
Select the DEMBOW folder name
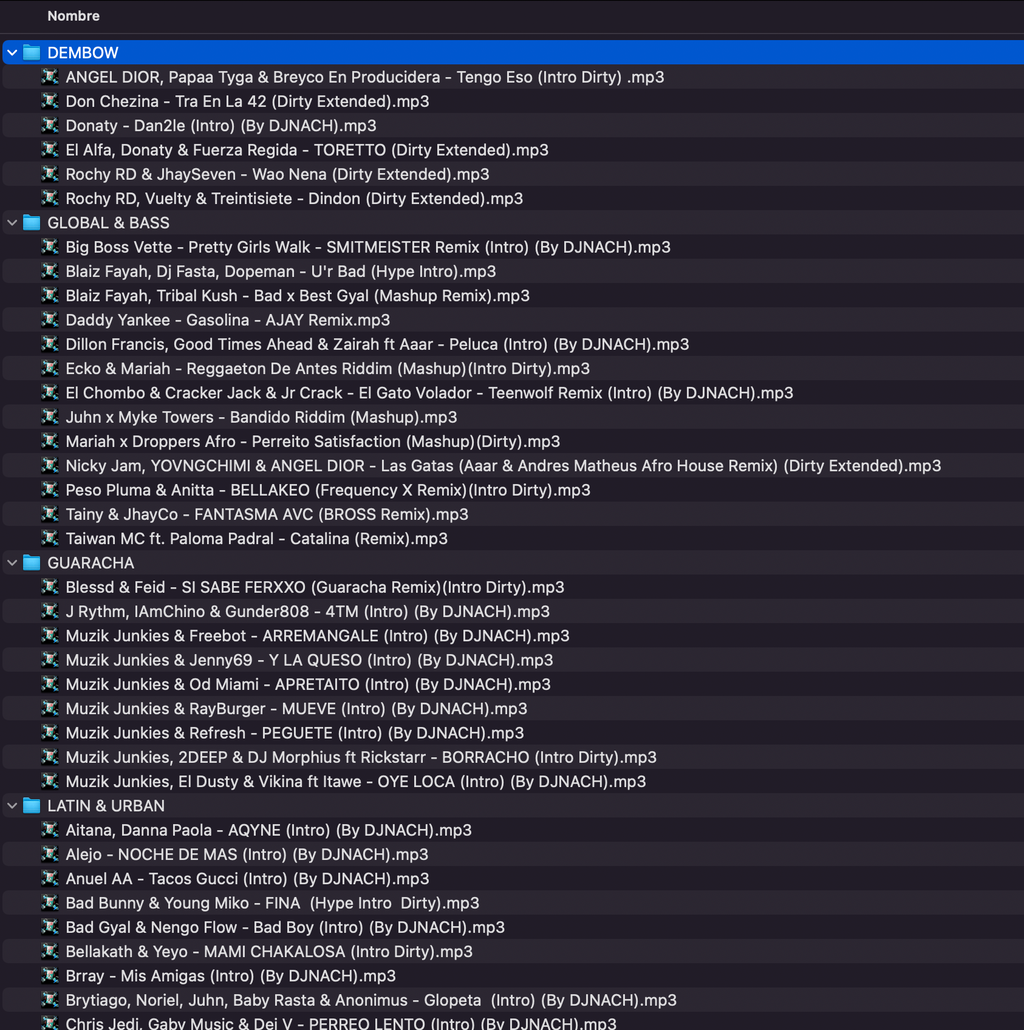[83, 53]
